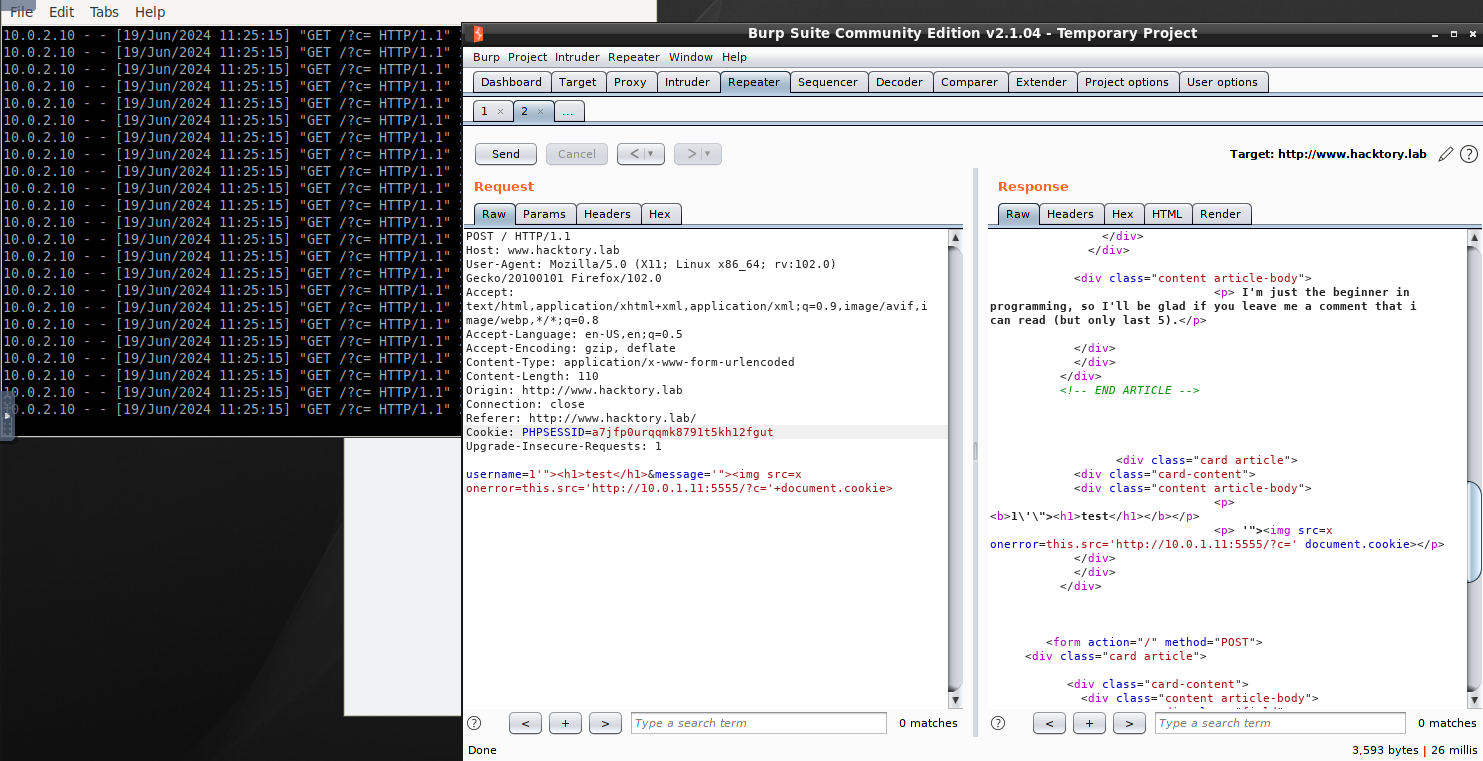Viewport: 1483px width, 761px height.
Task: Send the Repeater request
Action: [x=506, y=154]
